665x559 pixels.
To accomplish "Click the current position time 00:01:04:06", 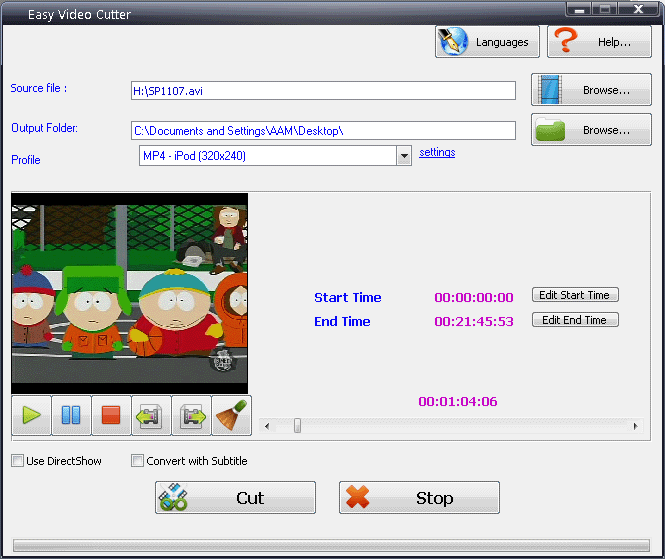I will coord(458,402).
